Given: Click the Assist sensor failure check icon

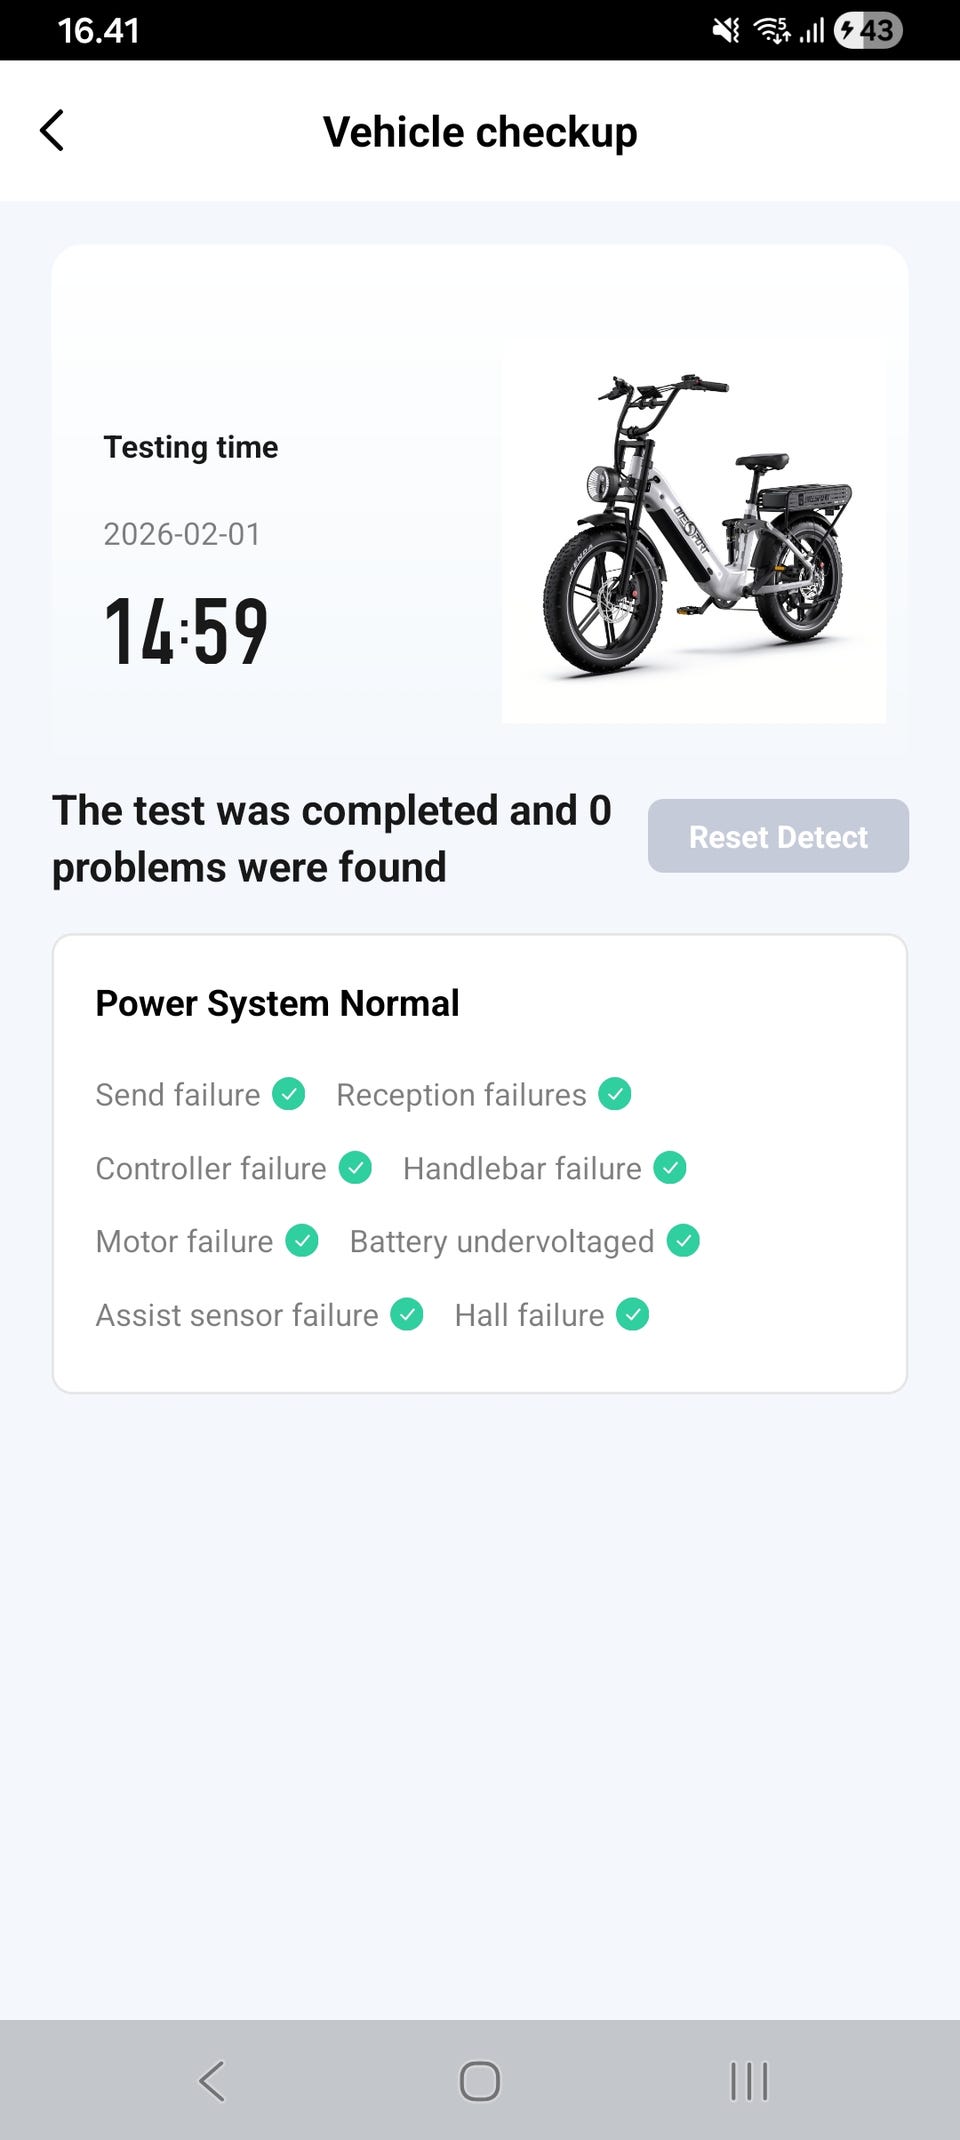Looking at the screenshot, I should point(407,1314).
